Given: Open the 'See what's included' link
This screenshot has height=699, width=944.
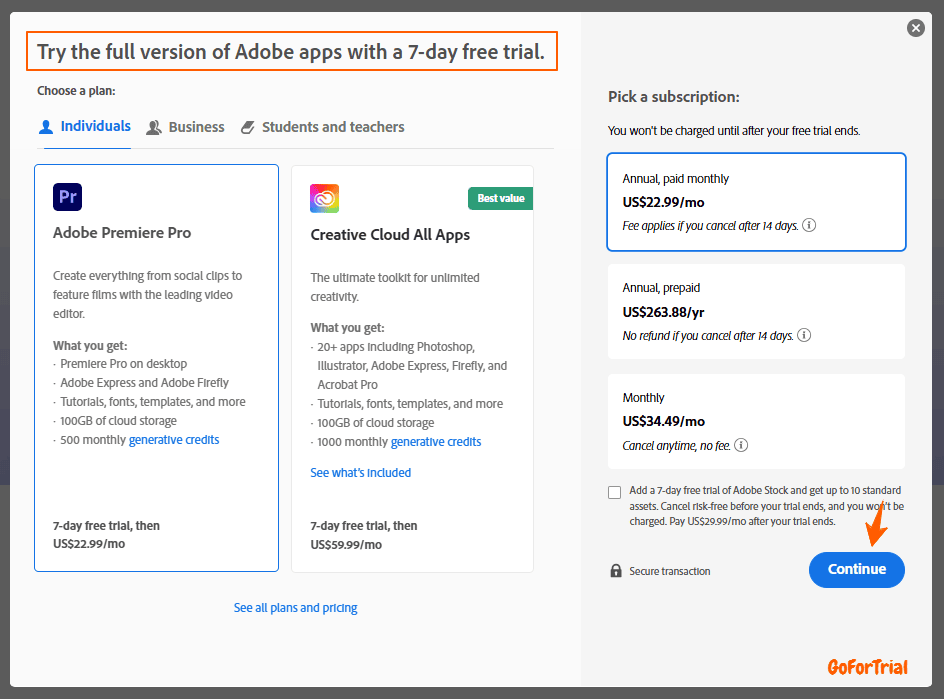Looking at the screenshot, I should click(x=361, y=473).
